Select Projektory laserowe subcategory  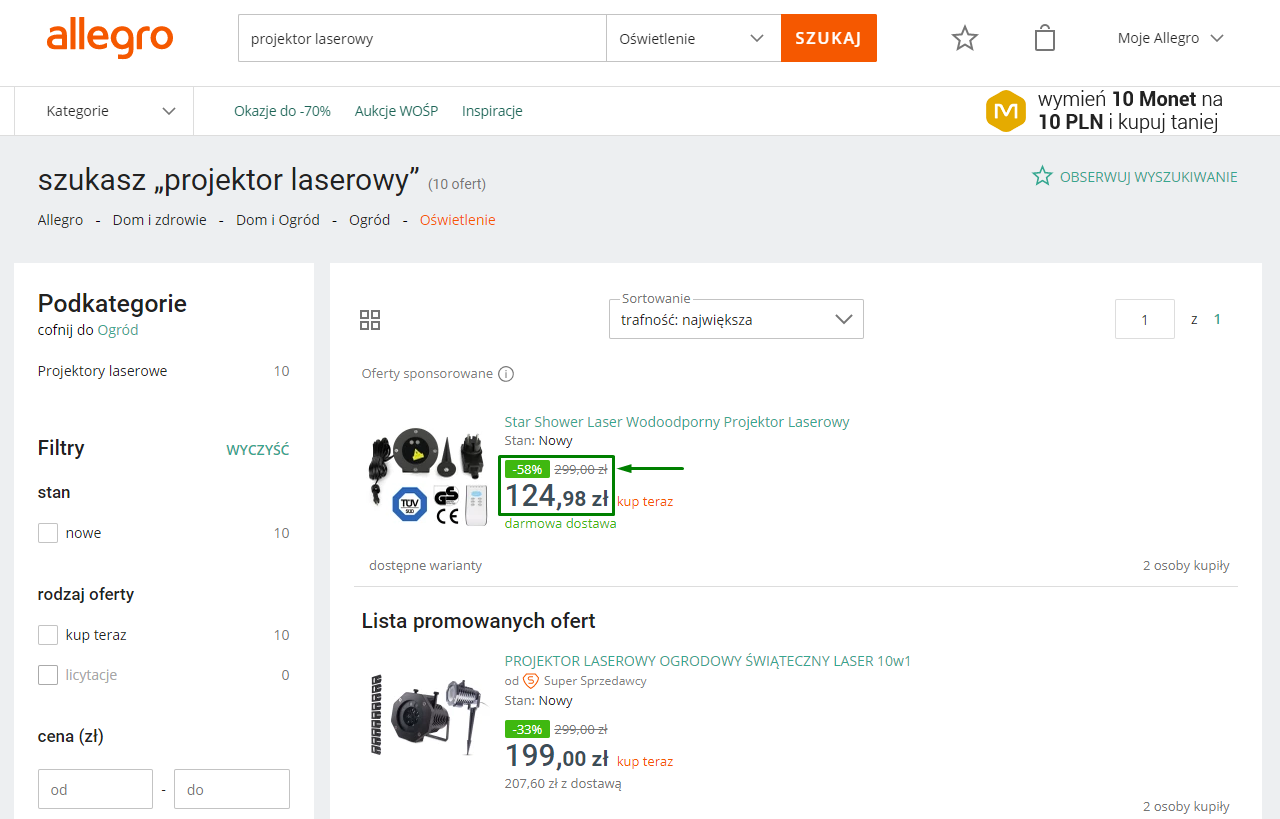[103, 371]
